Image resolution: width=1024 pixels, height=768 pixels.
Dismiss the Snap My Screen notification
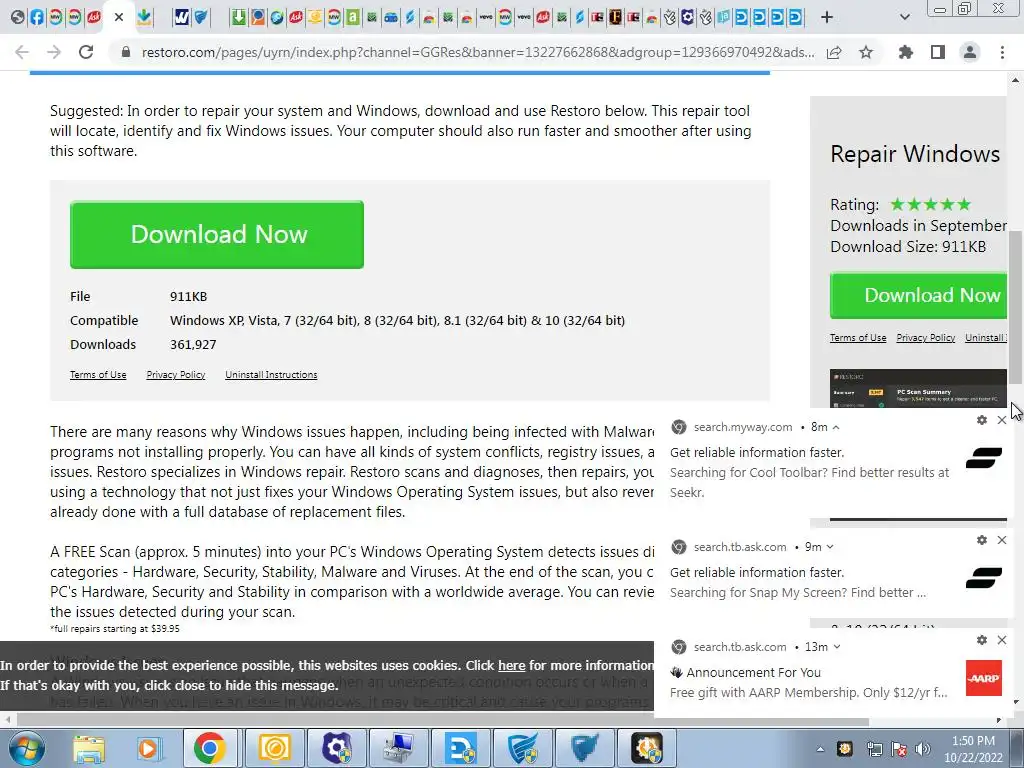[x=1002, y=540]
